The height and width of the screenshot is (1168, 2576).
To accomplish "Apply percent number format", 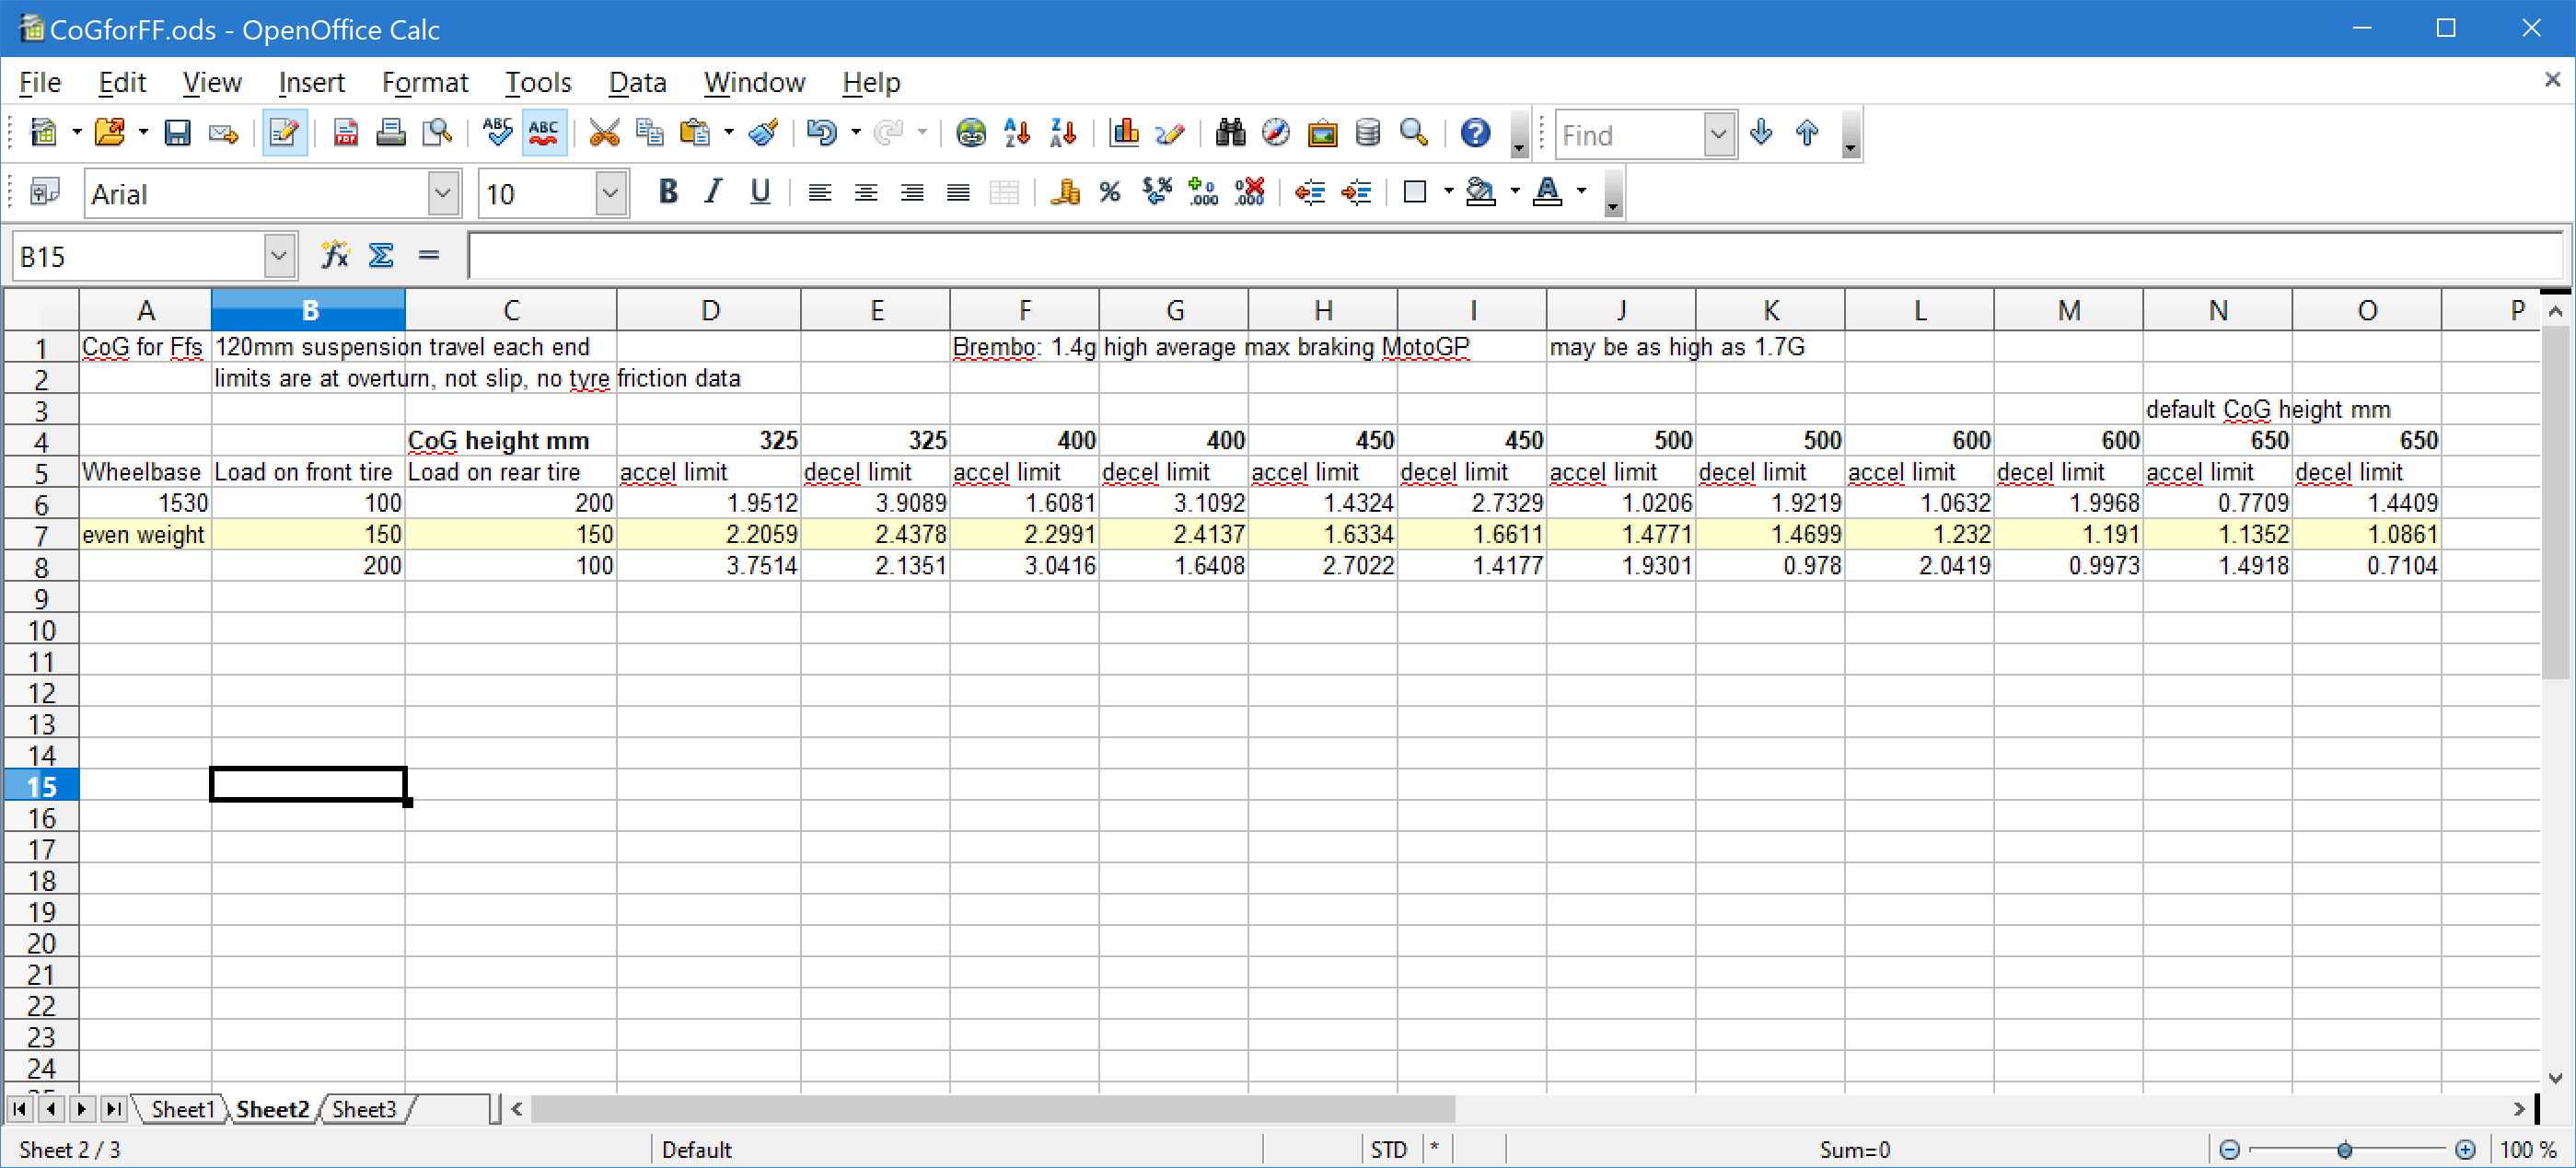I will click(1110, 192).
